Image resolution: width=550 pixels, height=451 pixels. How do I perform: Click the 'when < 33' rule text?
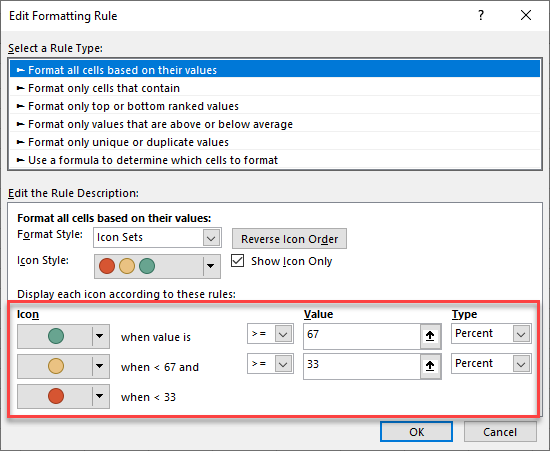pos(148,397)
